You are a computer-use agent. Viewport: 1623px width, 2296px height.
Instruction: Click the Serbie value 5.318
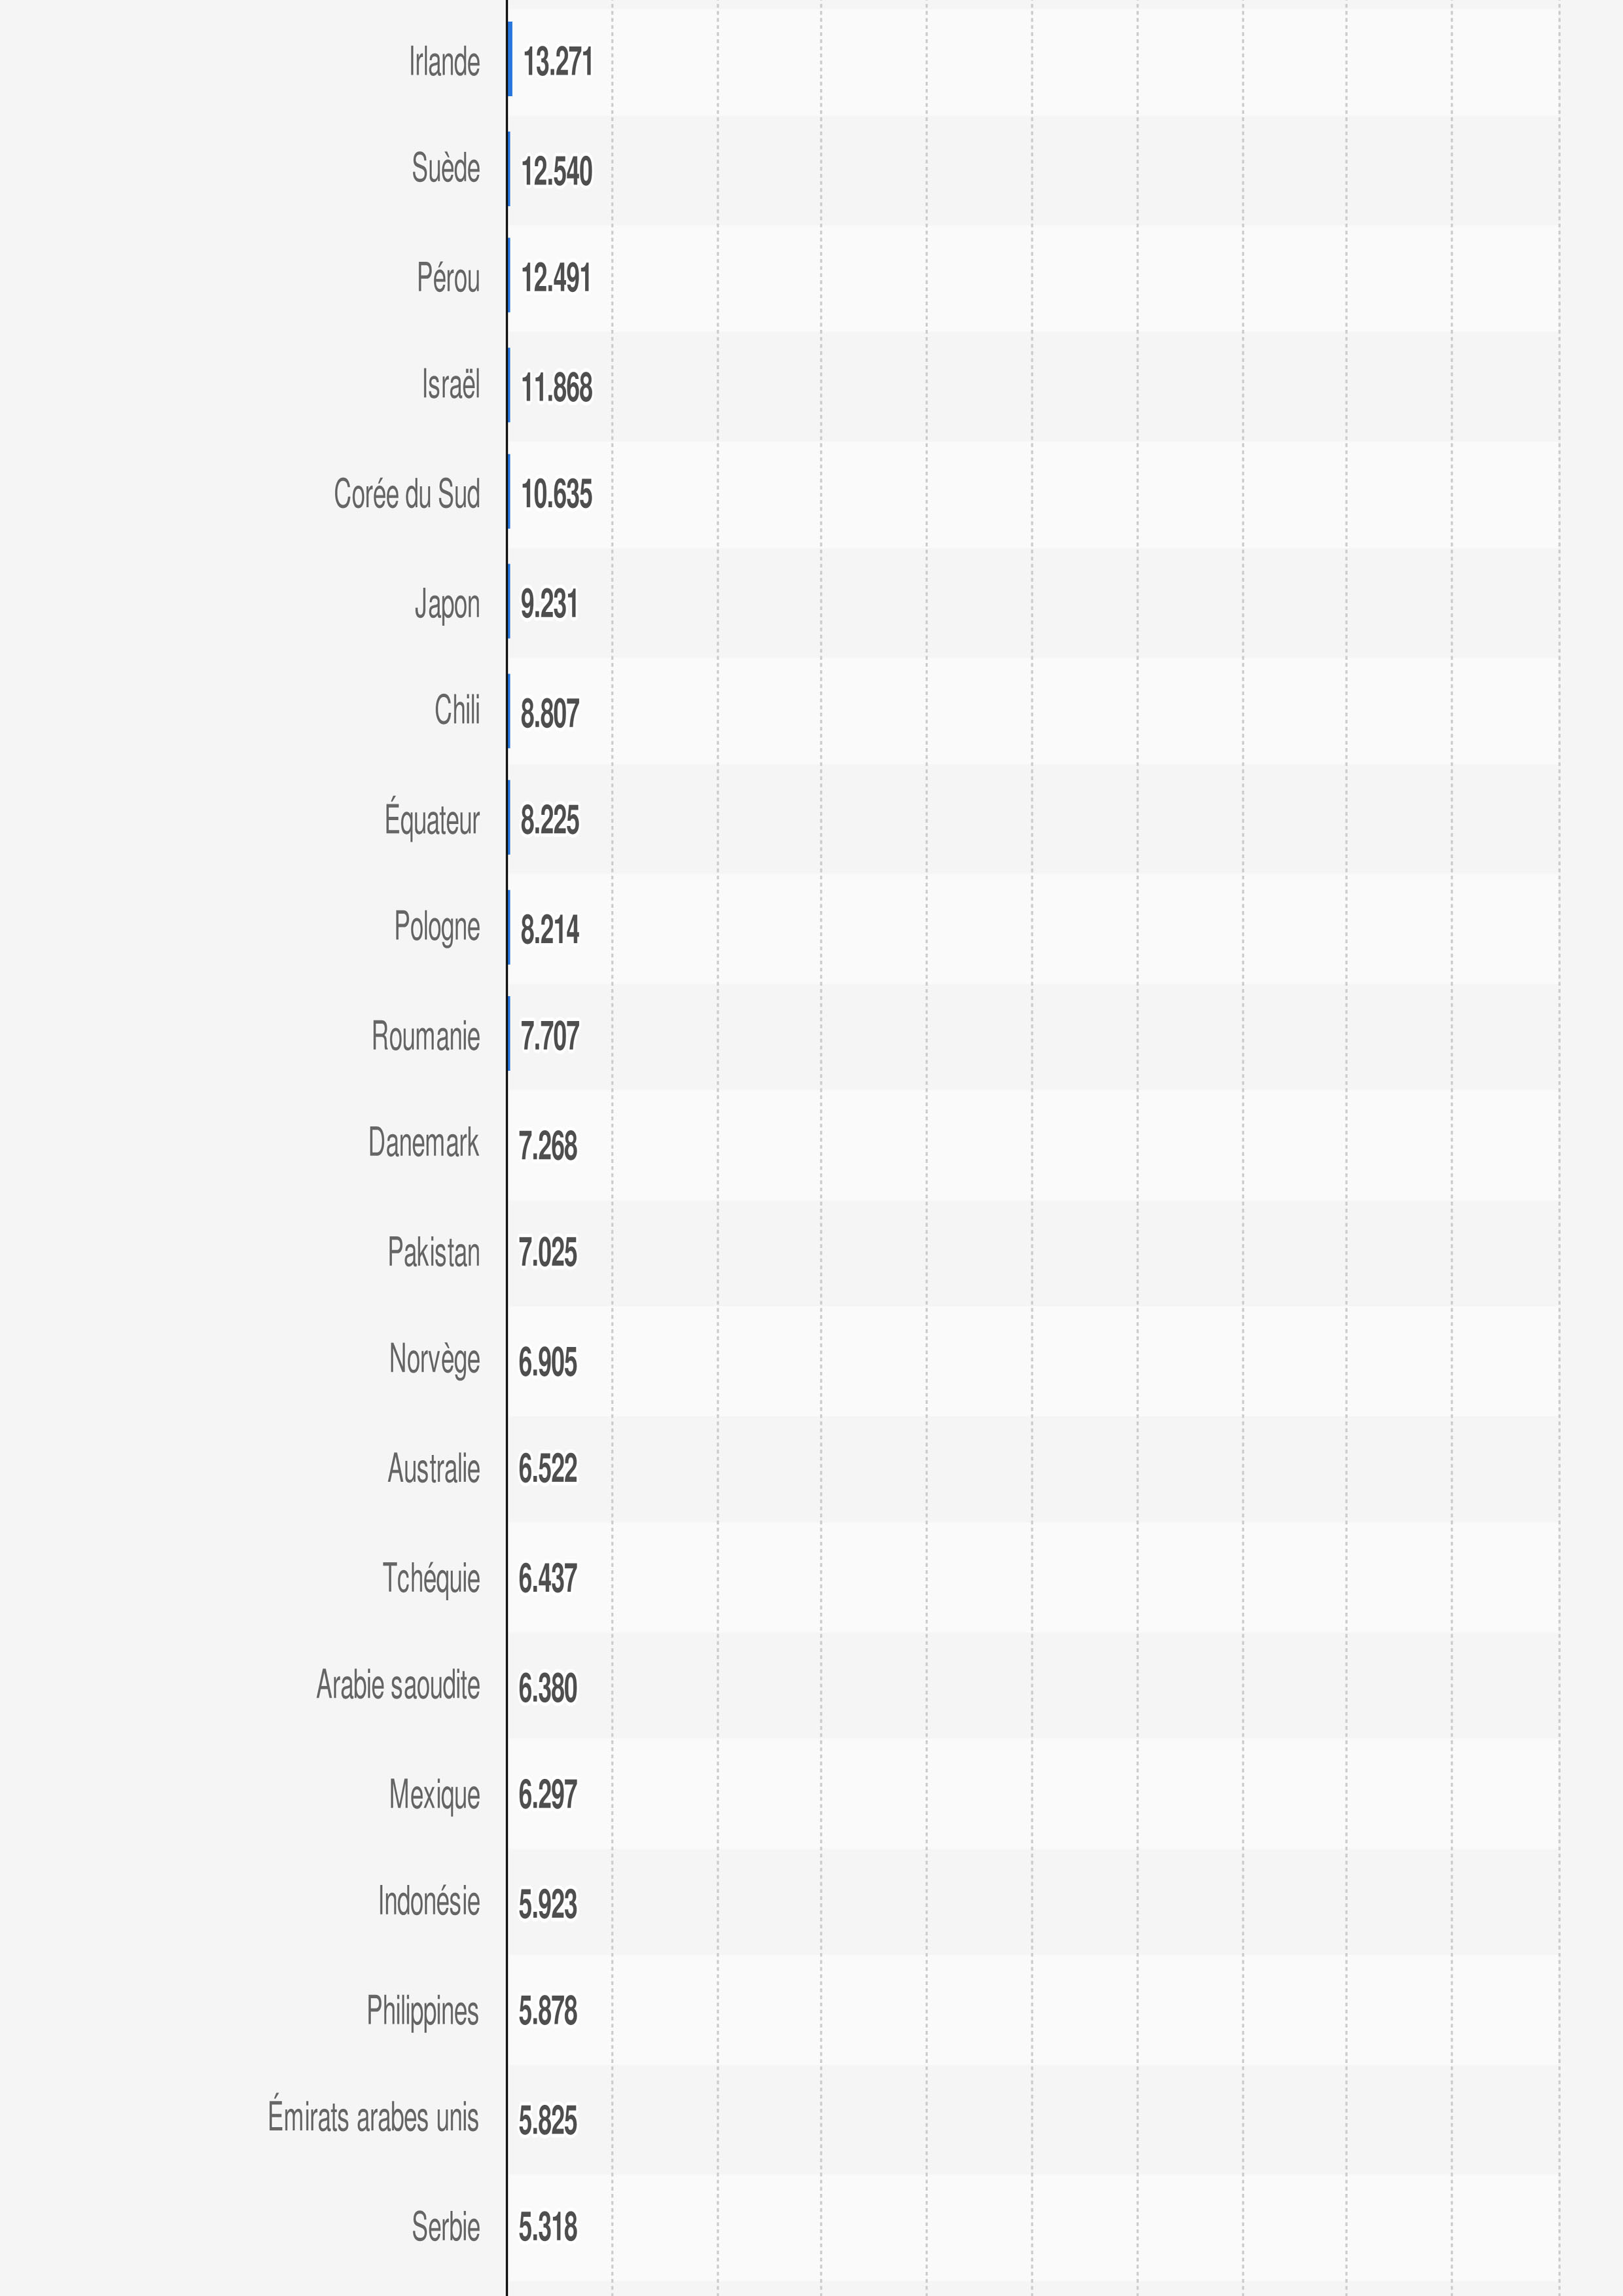[548, 2227]
